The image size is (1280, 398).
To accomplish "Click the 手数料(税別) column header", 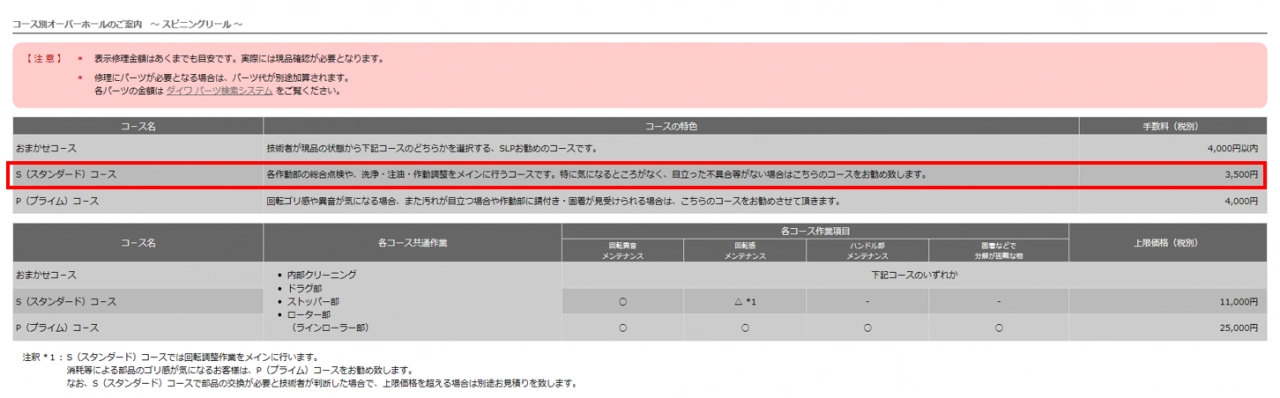I will (1172, 127).
